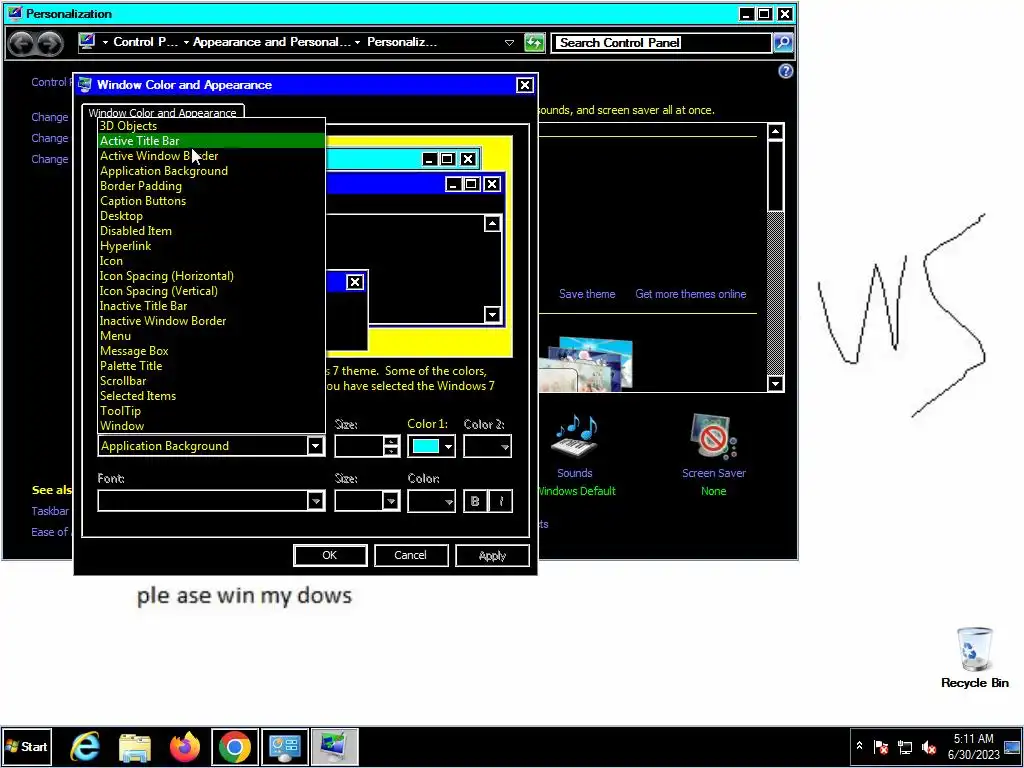1024x768 pixels.
Task: Choose Caption Buttons from the list
Action: point(211,201)
